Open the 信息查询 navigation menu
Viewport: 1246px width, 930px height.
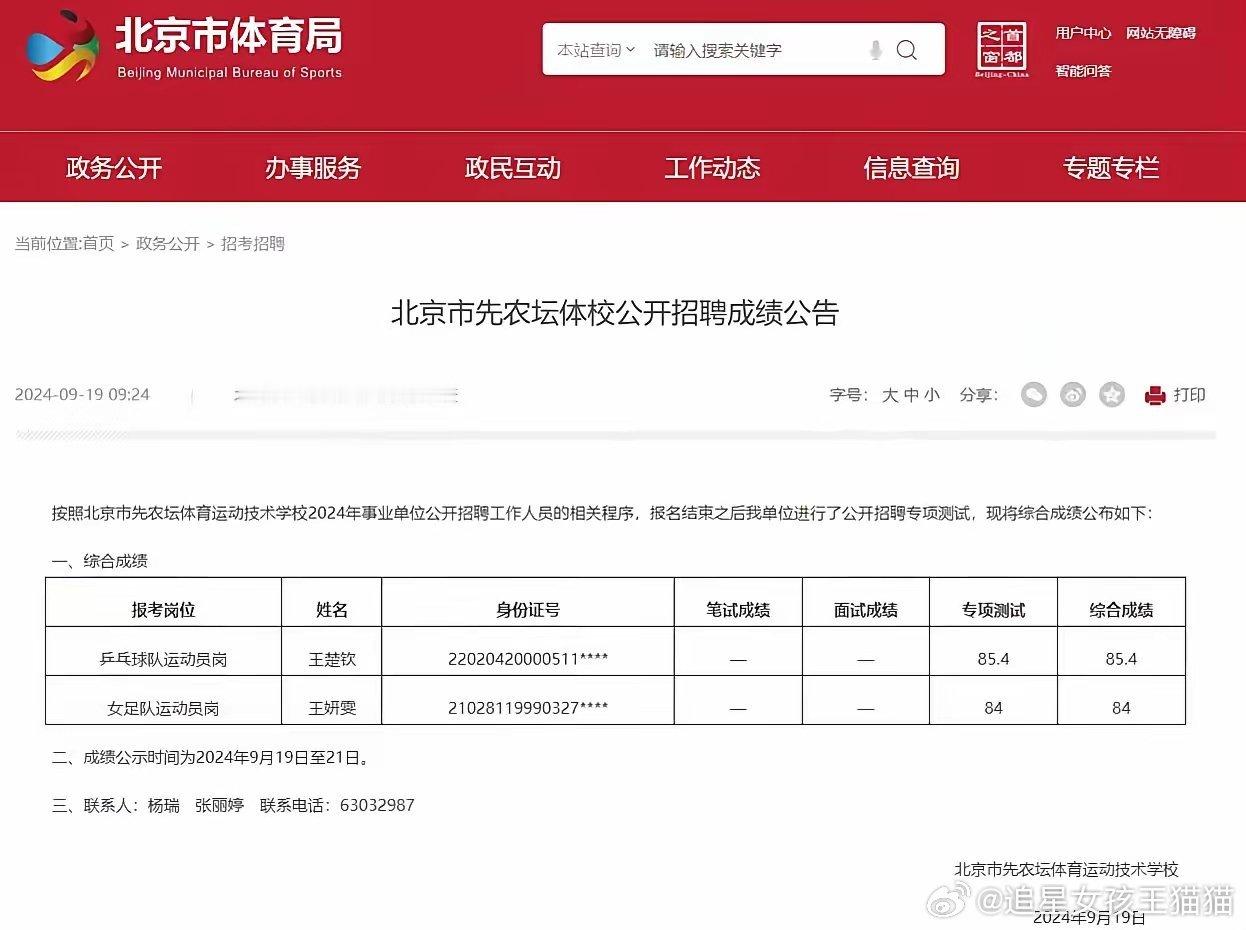coord(912,168)
